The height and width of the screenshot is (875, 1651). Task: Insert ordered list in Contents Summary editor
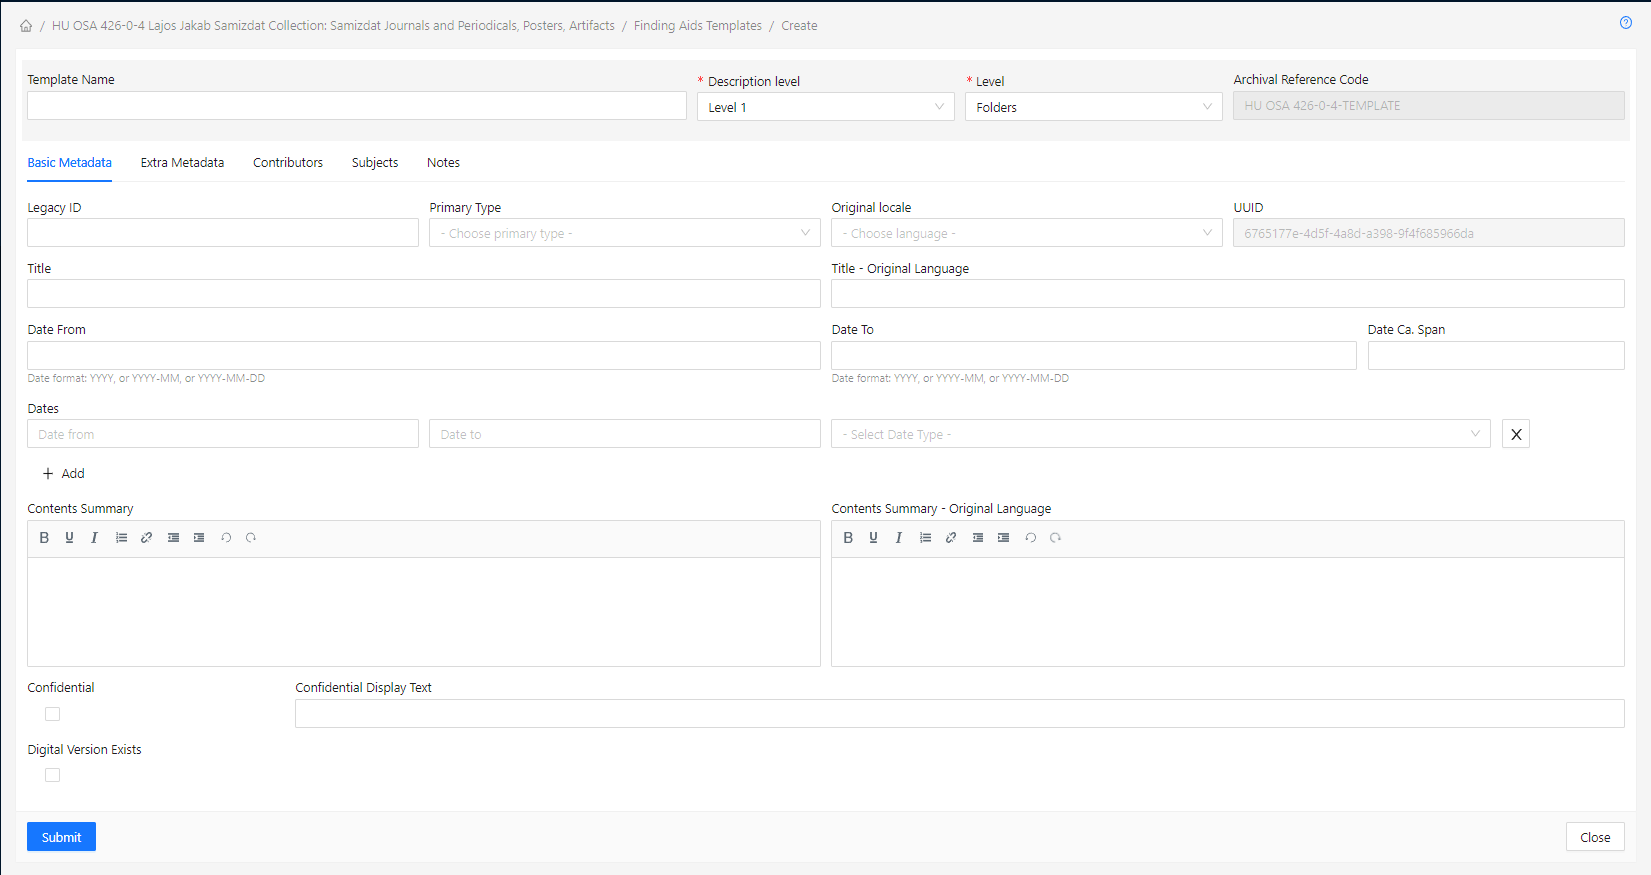[121, 538]
